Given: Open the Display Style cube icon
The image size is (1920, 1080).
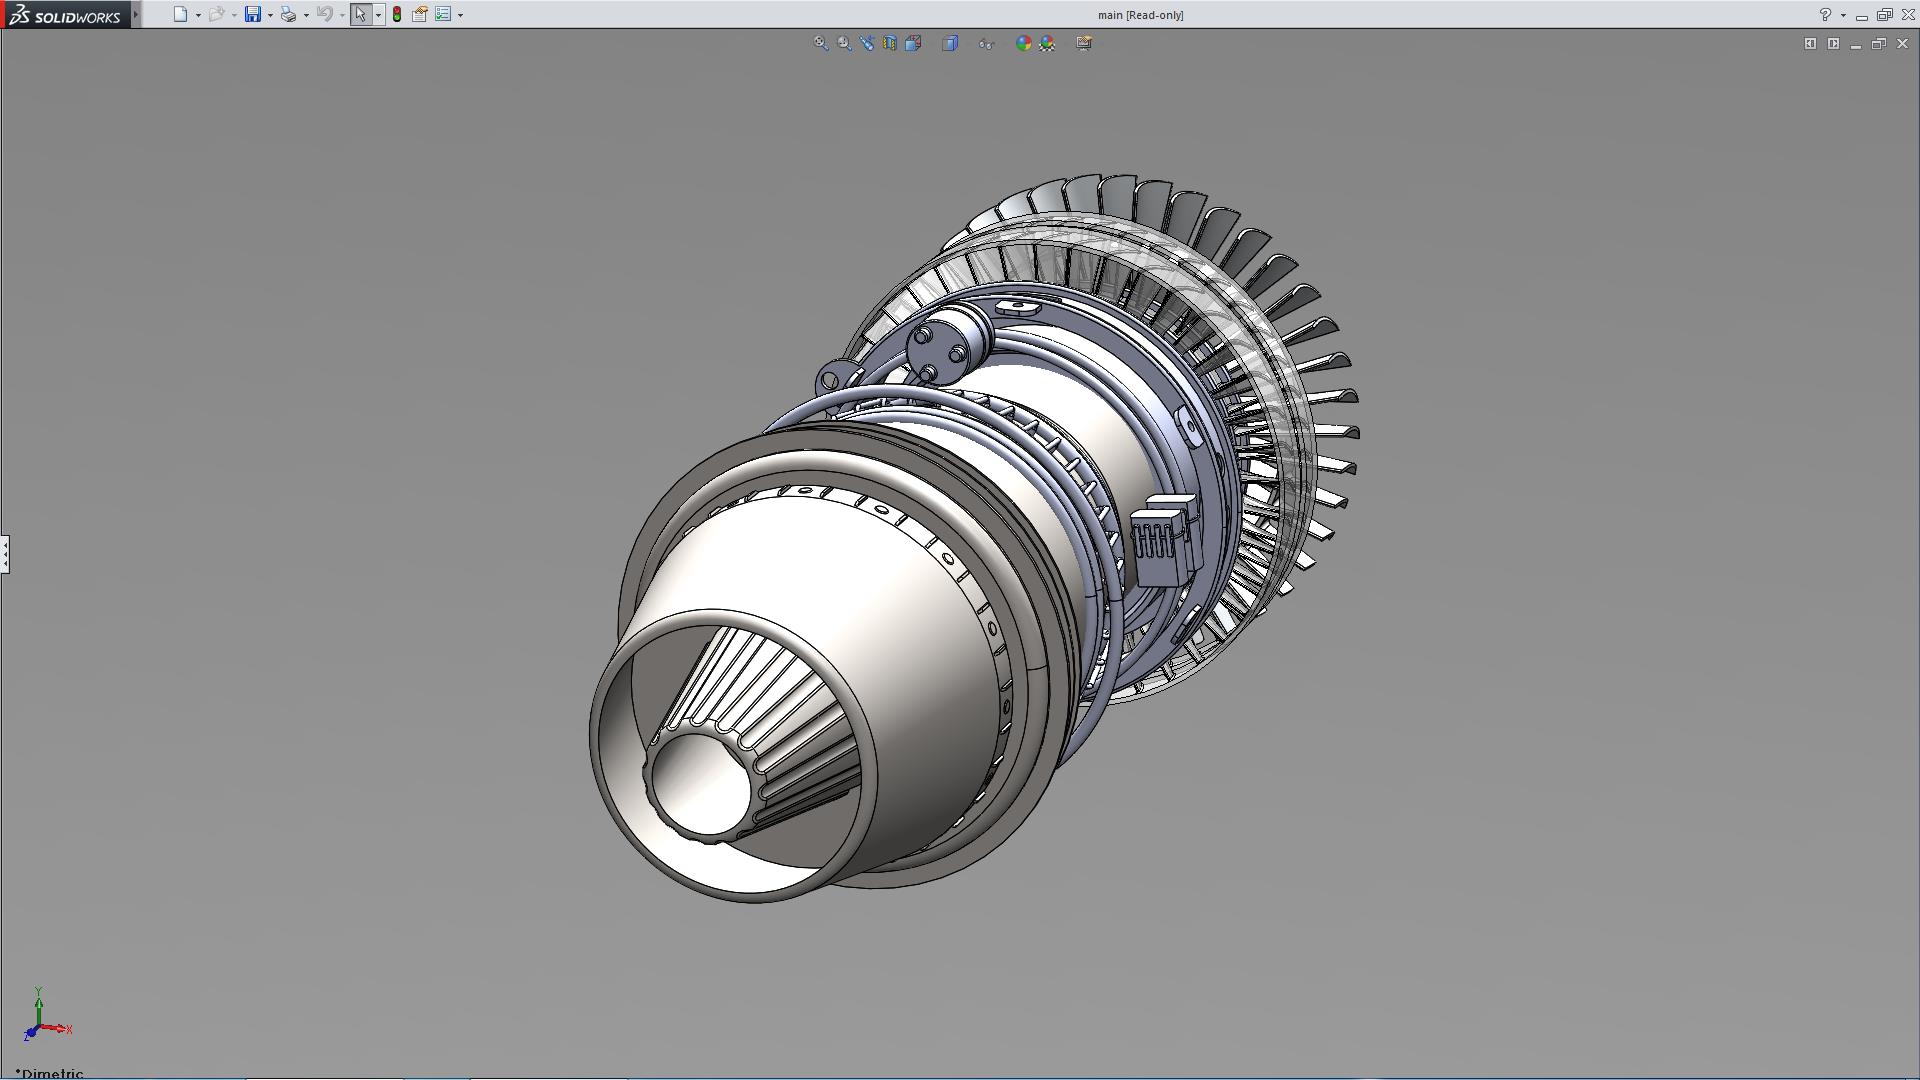Looking at the screenshot, I should 950,43.
